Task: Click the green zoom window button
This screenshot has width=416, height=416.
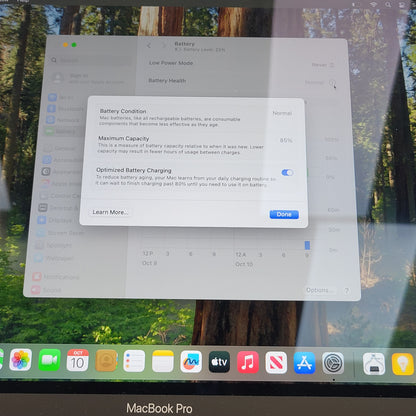Action: pos(74,45)
